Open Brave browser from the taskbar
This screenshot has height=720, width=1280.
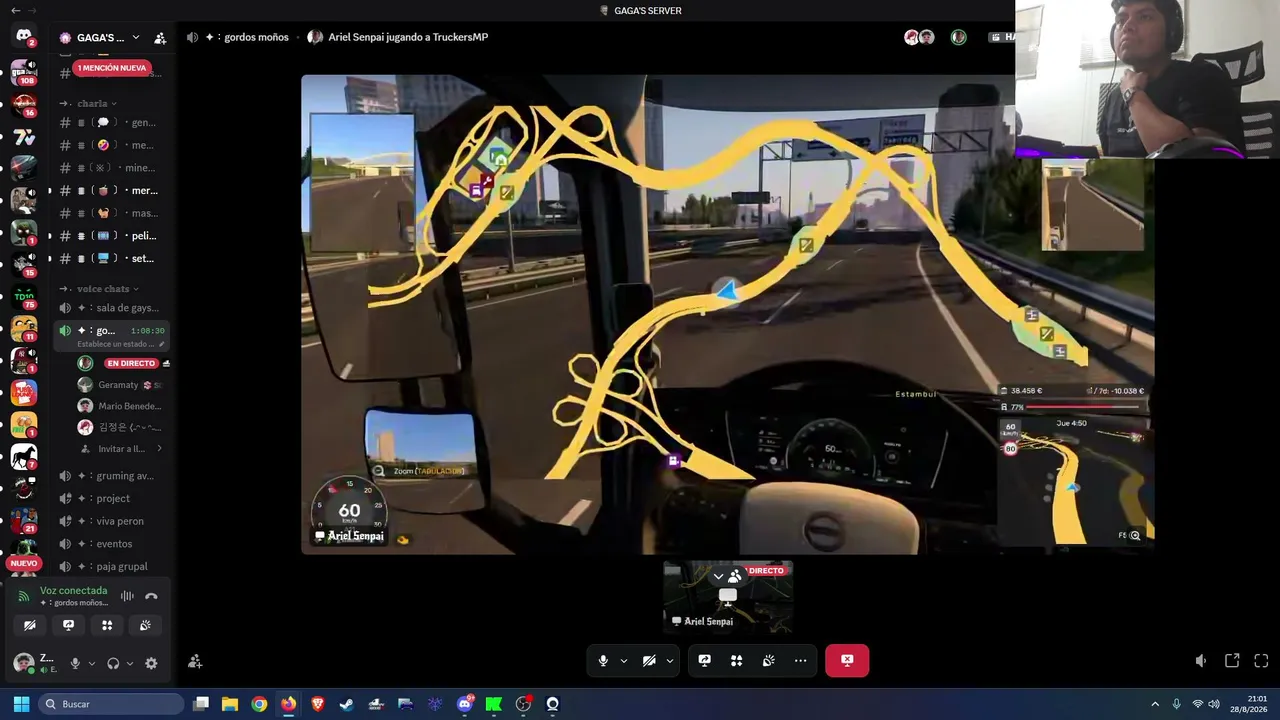(x=317, y=704)
